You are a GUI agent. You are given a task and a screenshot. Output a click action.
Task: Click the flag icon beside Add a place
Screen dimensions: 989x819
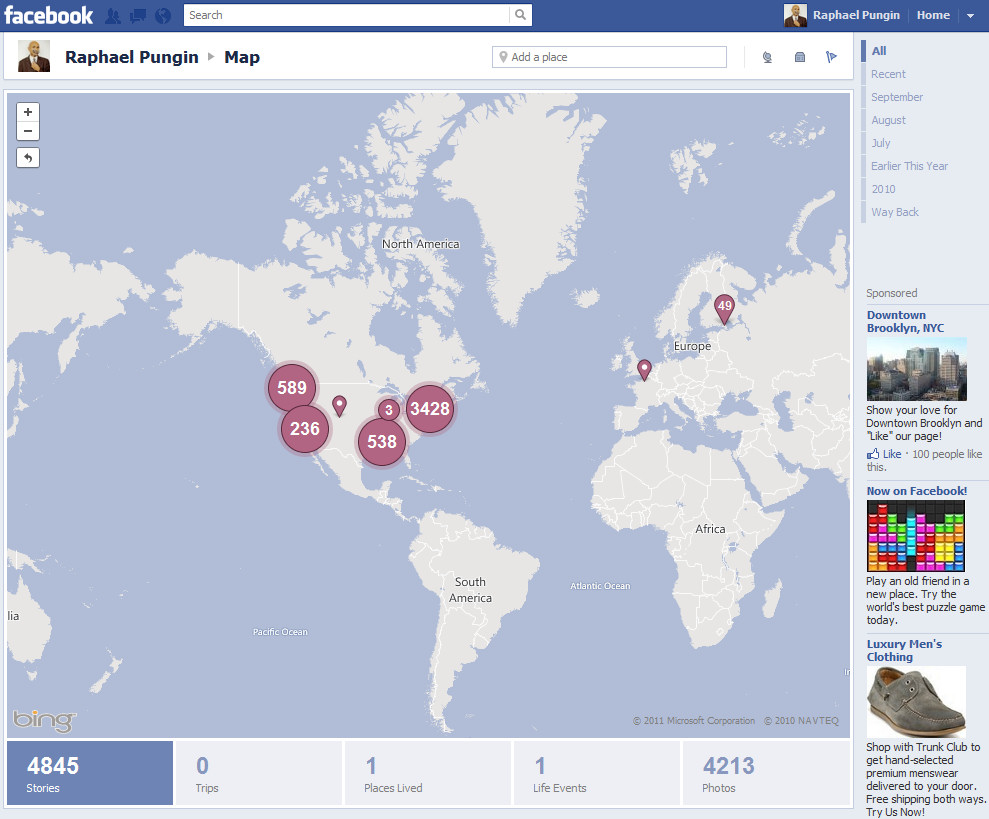coord(831,57)
